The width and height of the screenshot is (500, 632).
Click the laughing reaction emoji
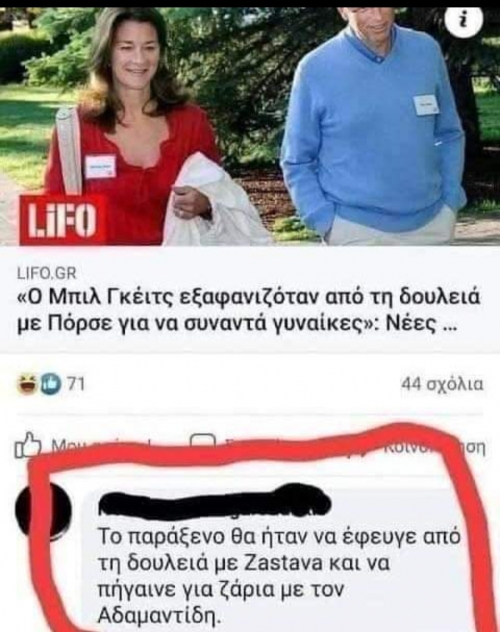(27, 384)
